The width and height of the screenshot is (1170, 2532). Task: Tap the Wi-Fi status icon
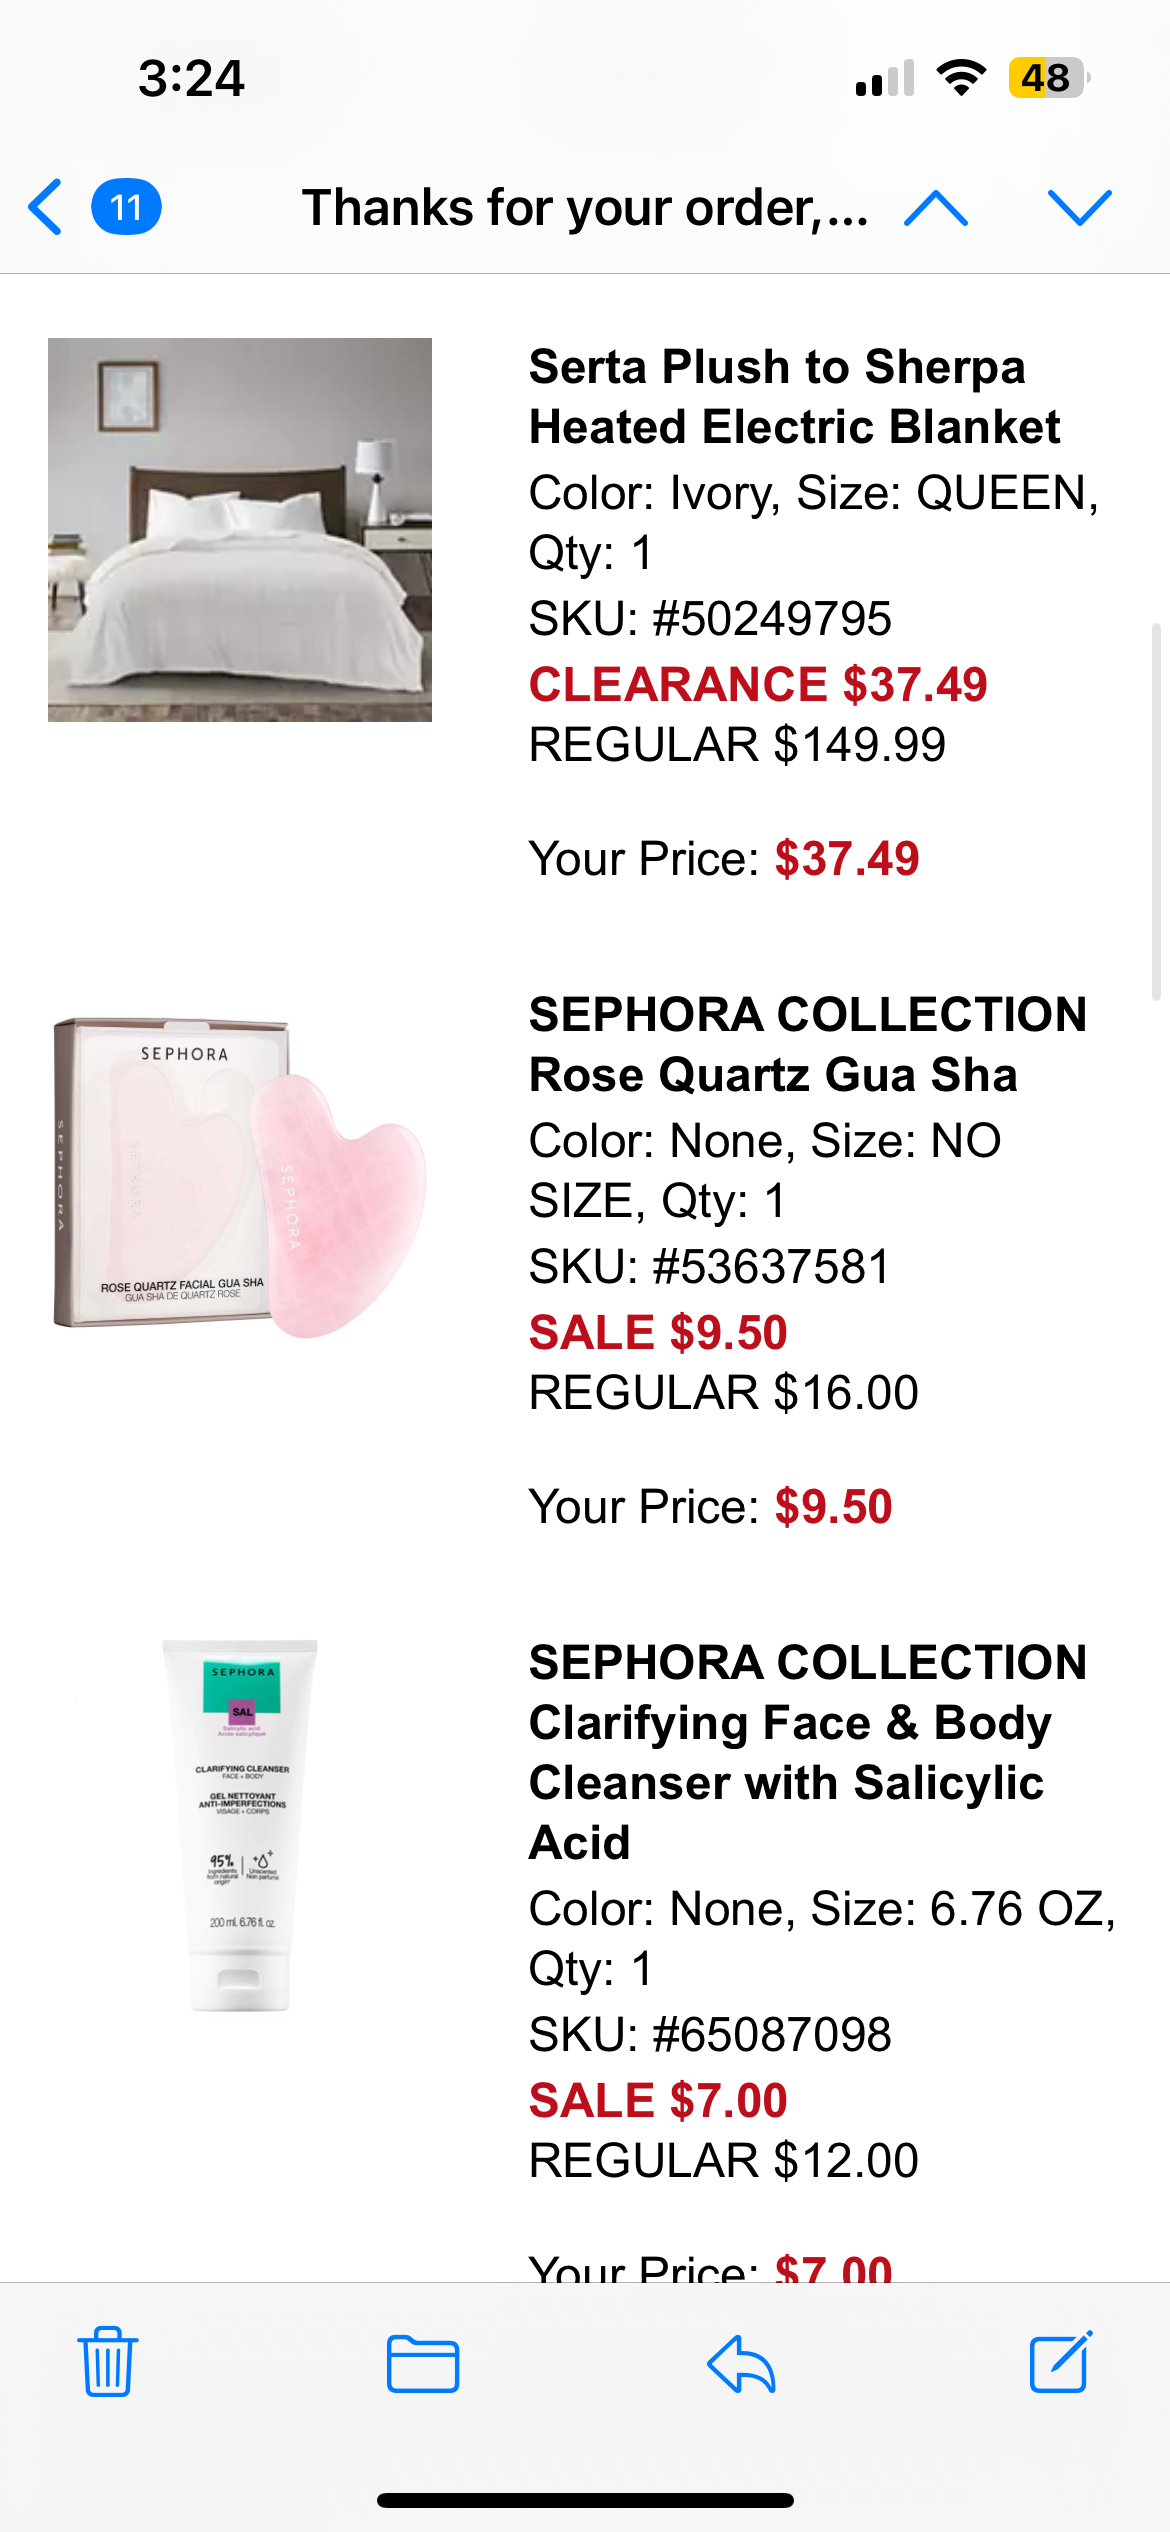click(x=961, y=78)
